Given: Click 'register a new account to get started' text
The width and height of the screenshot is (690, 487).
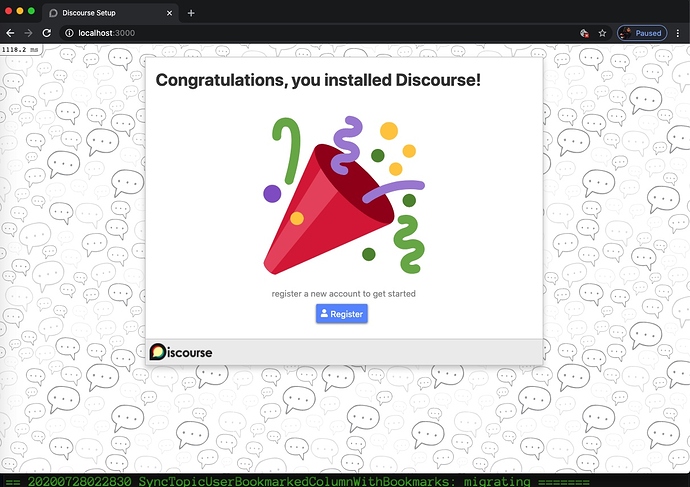Looking at the screenshot, I should pyautogui.click(x=343, y=293).
